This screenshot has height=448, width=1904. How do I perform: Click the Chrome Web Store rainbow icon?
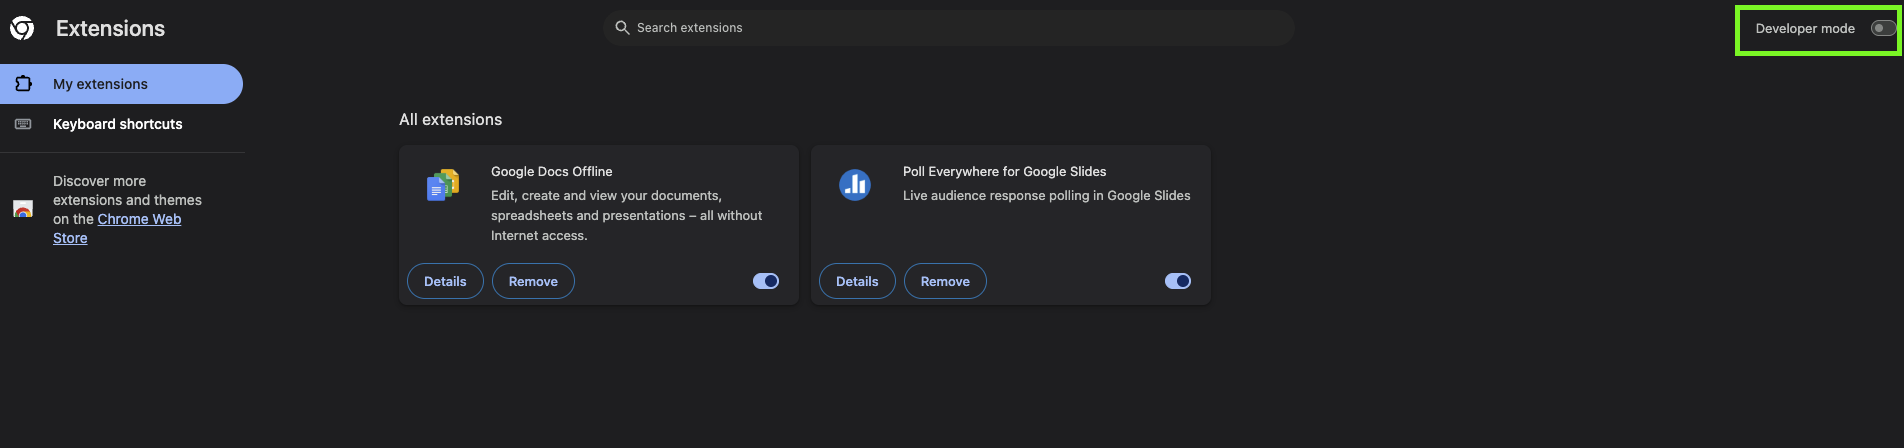(23, 209)
